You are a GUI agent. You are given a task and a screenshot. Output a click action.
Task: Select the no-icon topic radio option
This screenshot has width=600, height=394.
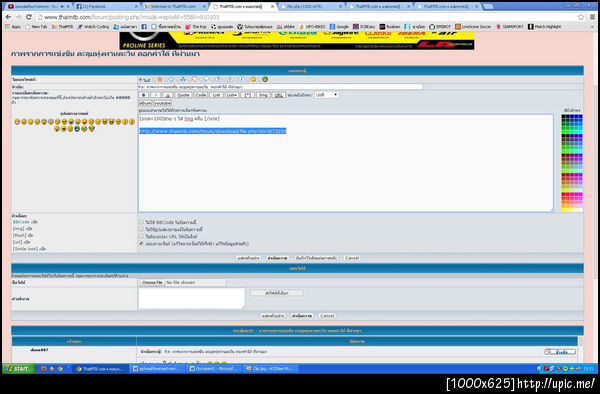tap(140, 80)
